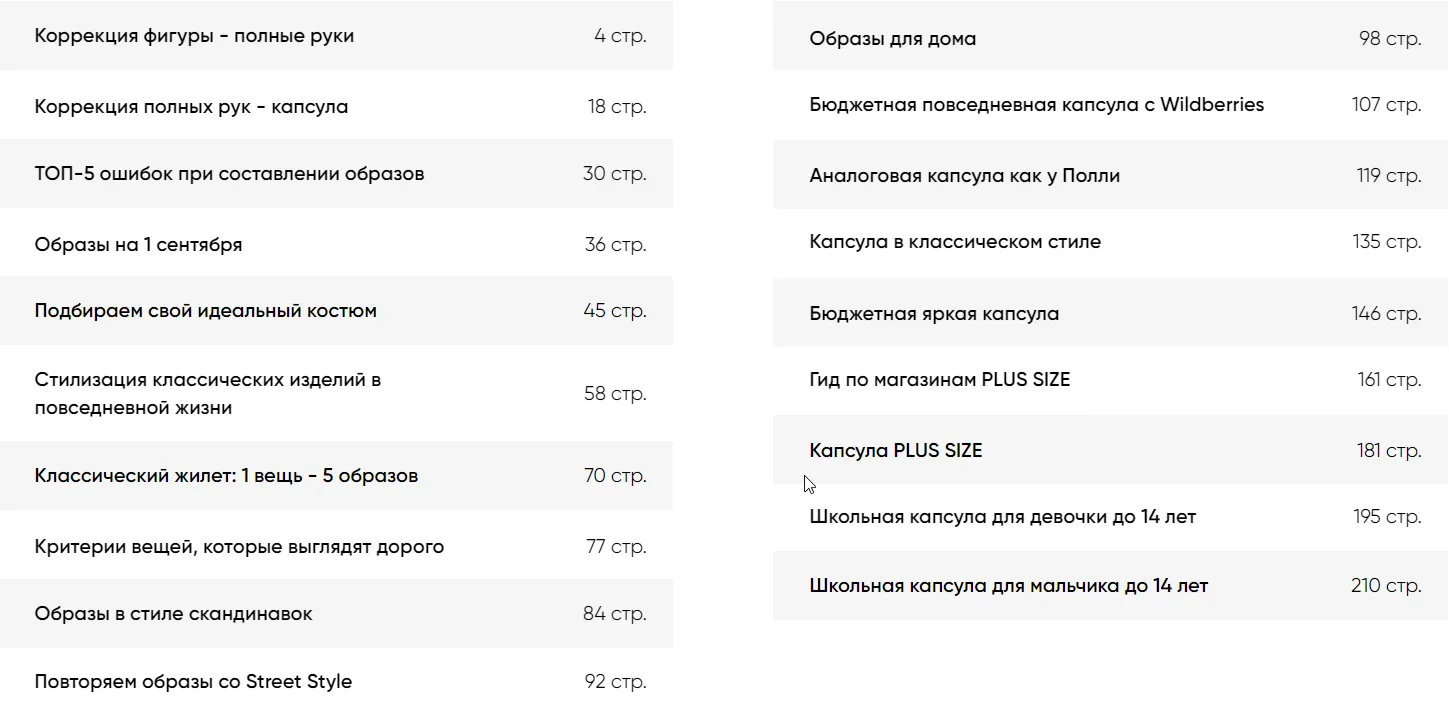This screenshot has width=1449, height=725.
Task: Open 'Образы на 1 сентября' section
Action: pyautogui.click(x=138, y=245)
